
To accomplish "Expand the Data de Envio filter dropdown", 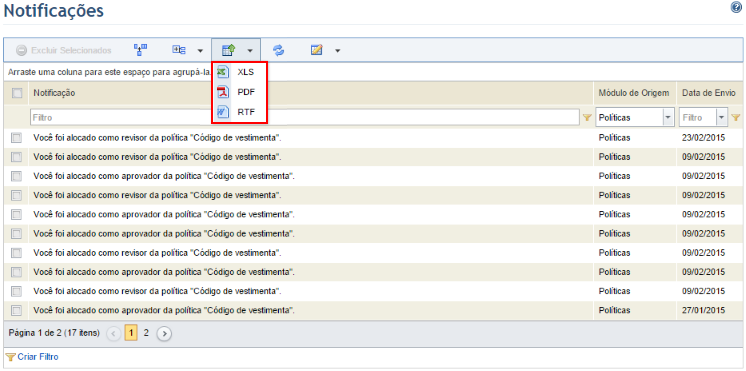I will pos(722,117).
